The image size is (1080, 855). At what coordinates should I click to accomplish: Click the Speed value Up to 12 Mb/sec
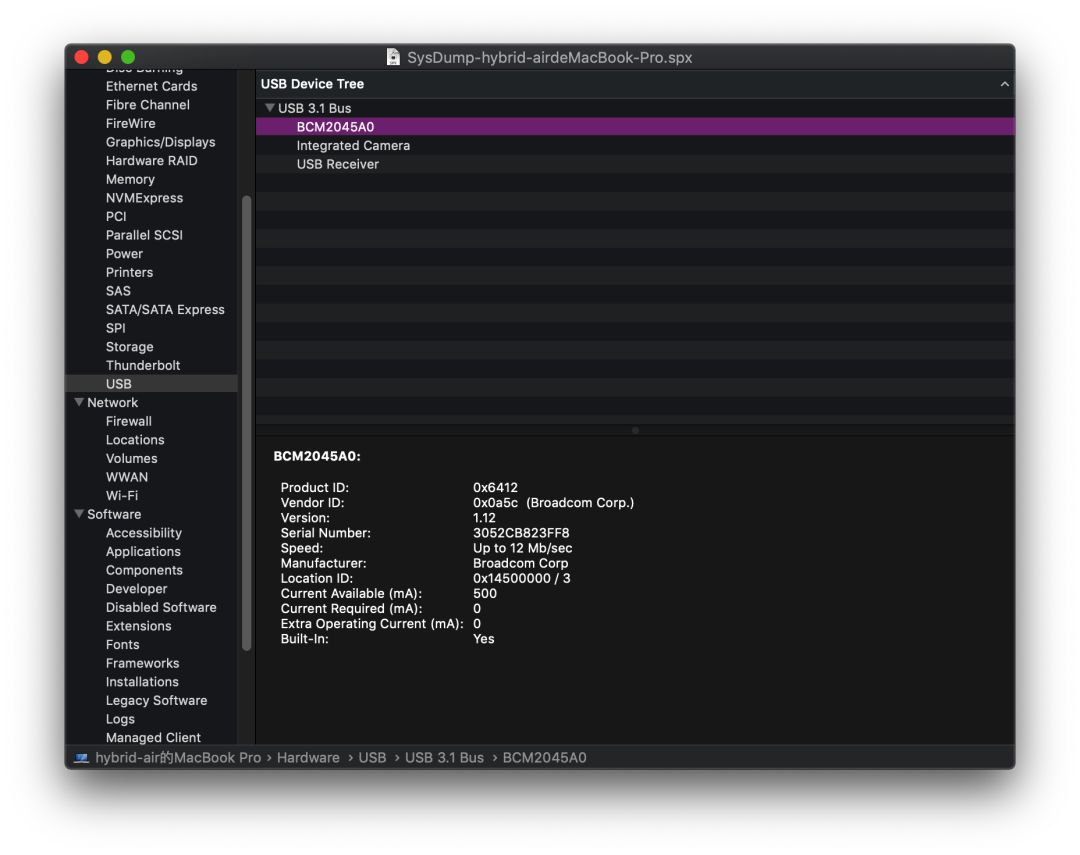[522, 548]
